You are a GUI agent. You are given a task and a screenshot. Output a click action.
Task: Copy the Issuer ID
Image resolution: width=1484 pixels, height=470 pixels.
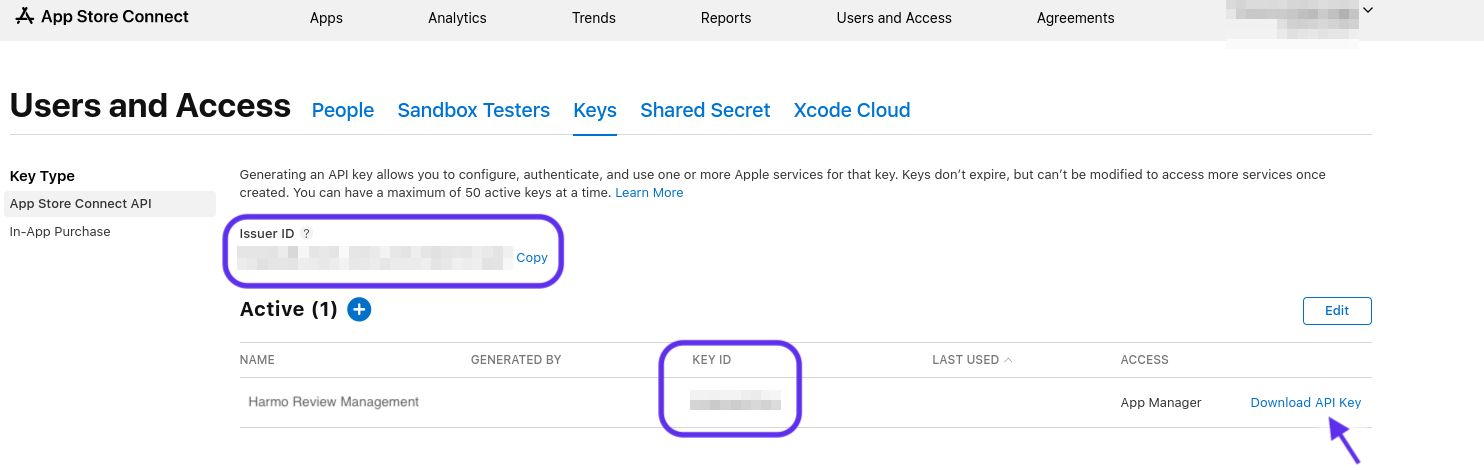(532, 258)
